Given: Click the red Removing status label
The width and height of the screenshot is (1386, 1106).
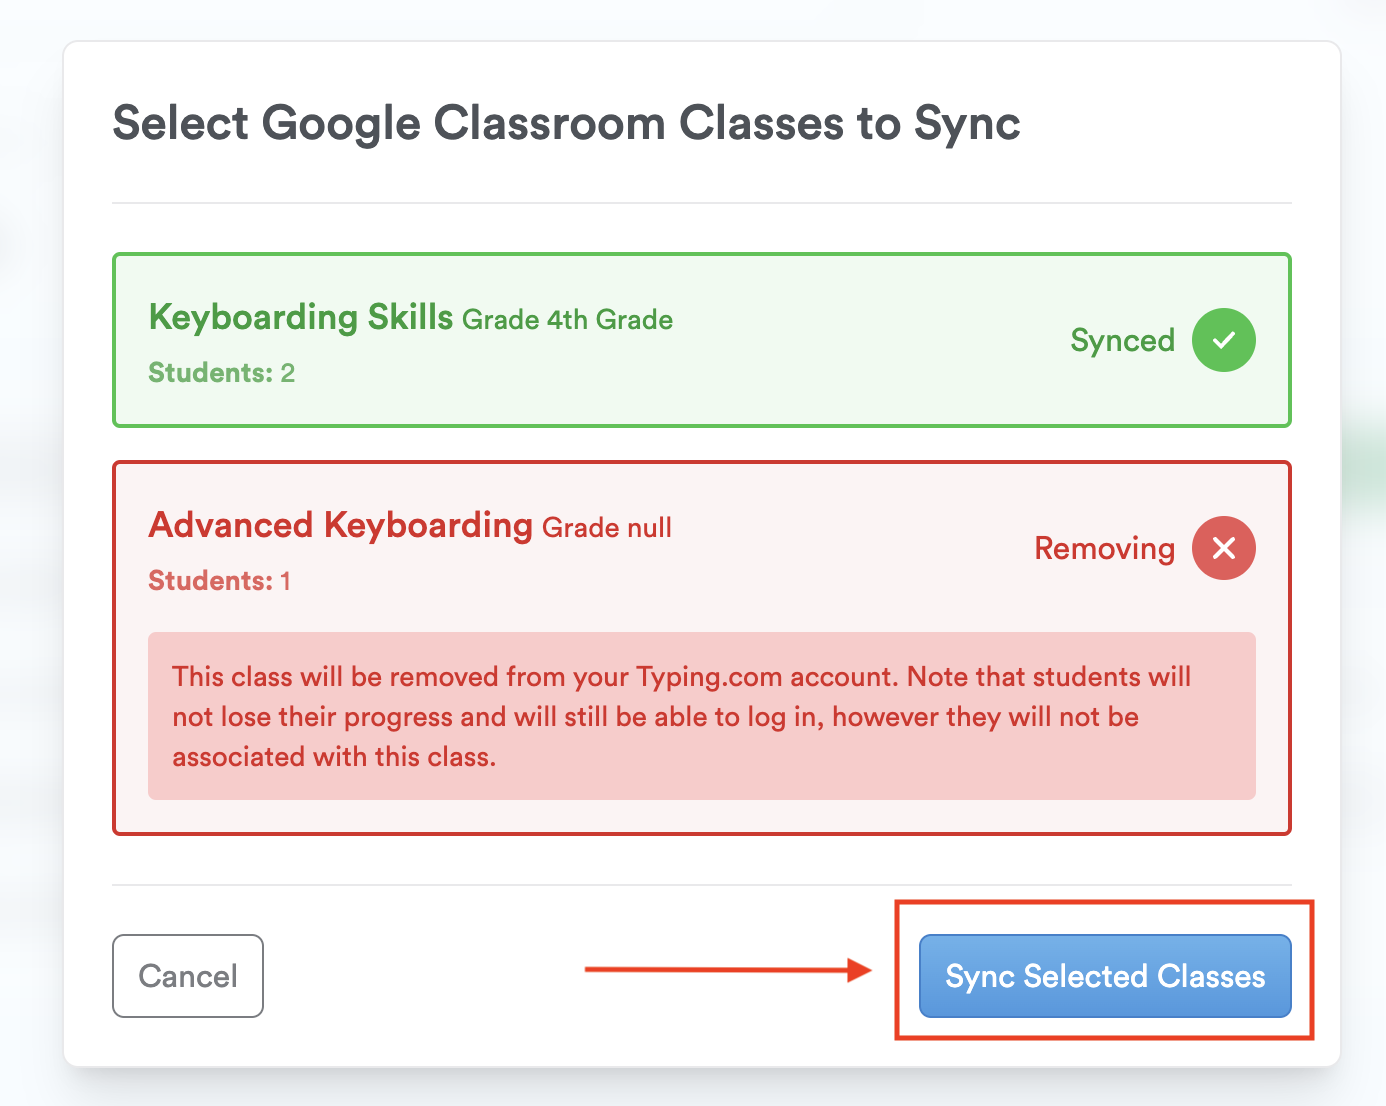Looking at the screenshot, I should [x=1104, y=549].
